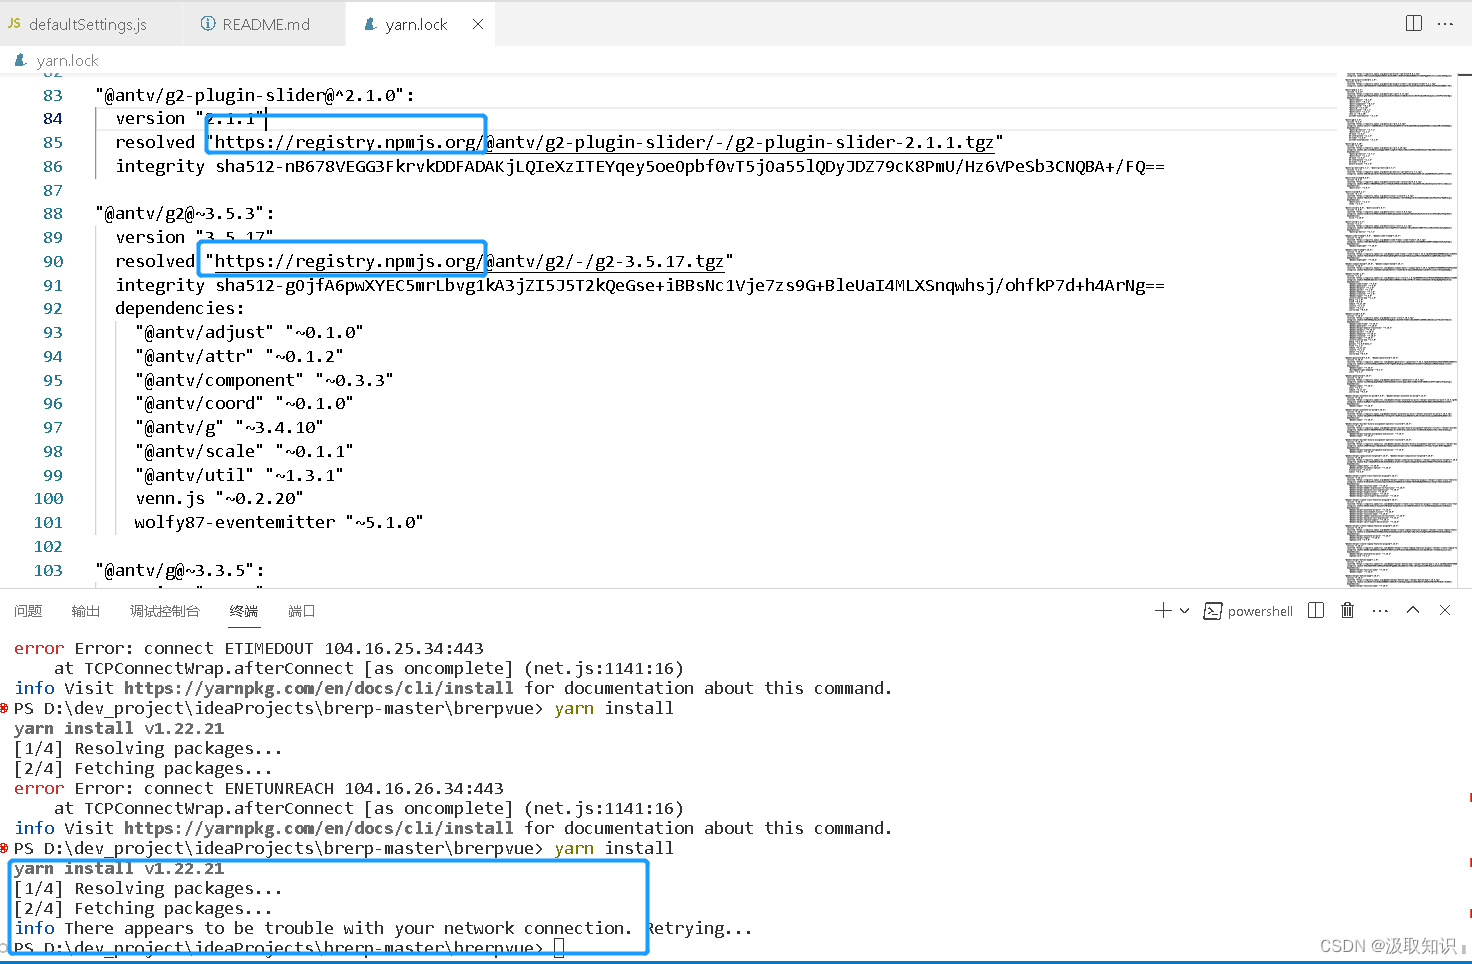
Task: Open editor More Actions ellipsis menu
Action: point(1445,23)
